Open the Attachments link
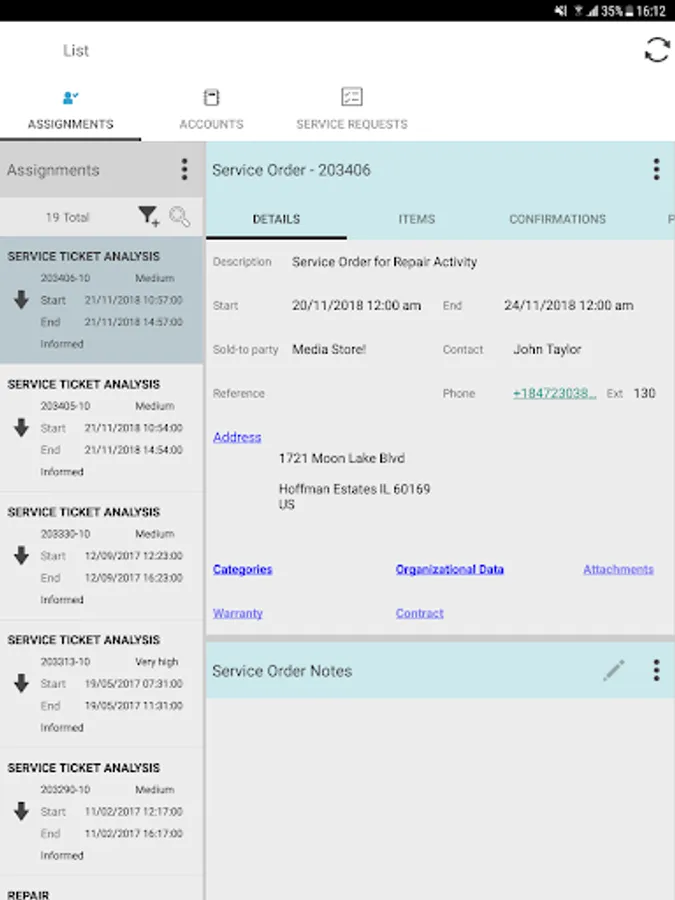675x900 pixels. [x=618, y=569]
